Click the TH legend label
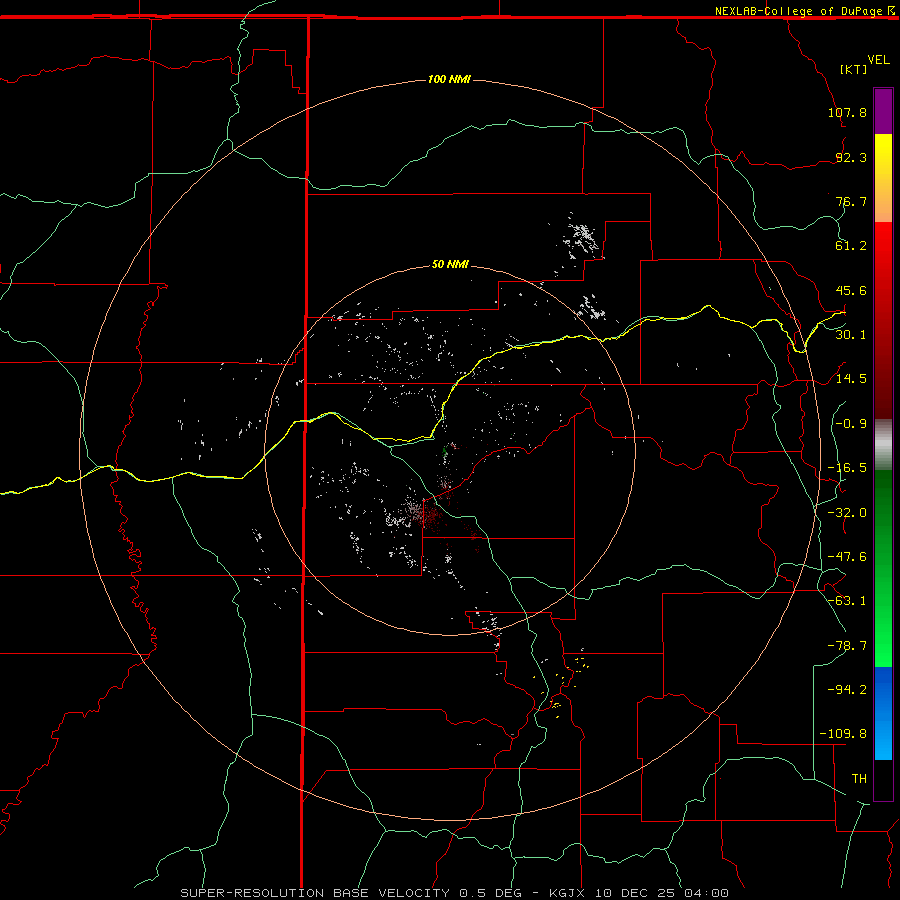 click(x=859, y=779)
